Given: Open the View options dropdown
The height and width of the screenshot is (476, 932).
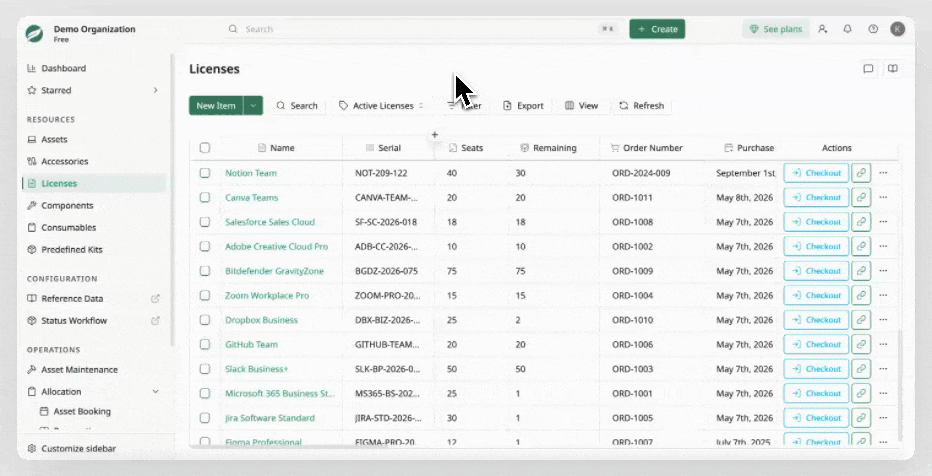Looking at the screenshot, I should [581, 106].
